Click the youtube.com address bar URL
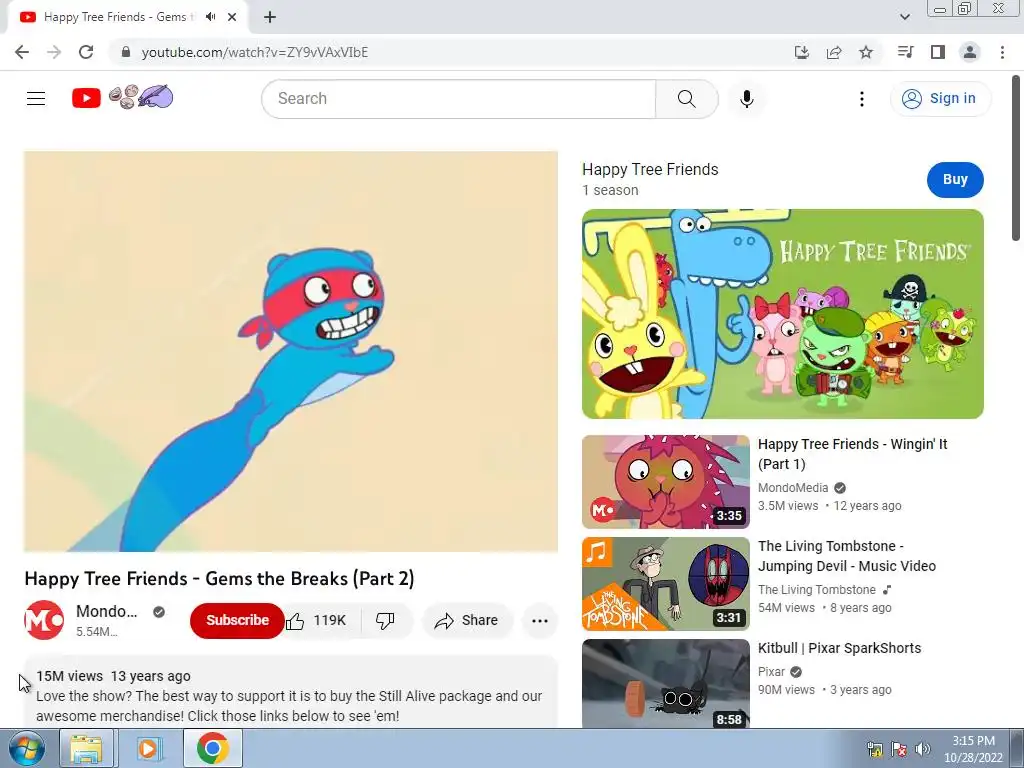Viewport: 1024px width, 768px height. click(x=255, y=52)
